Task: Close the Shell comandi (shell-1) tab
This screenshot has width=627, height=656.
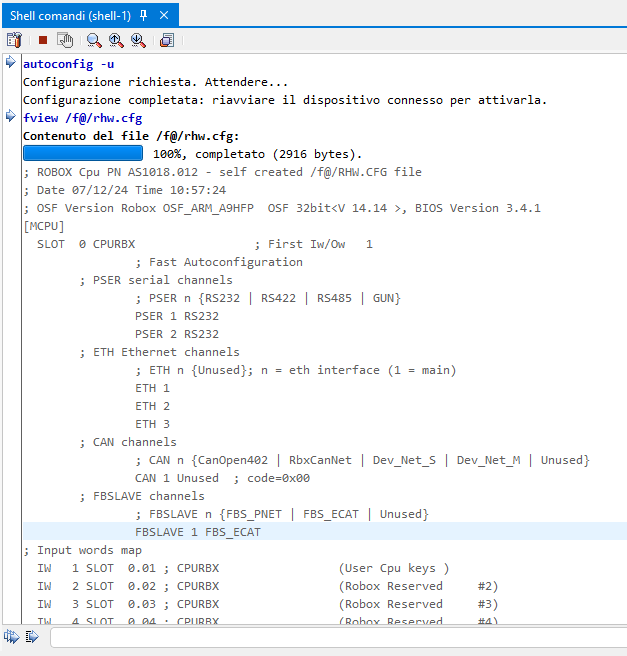Action: 164,15
